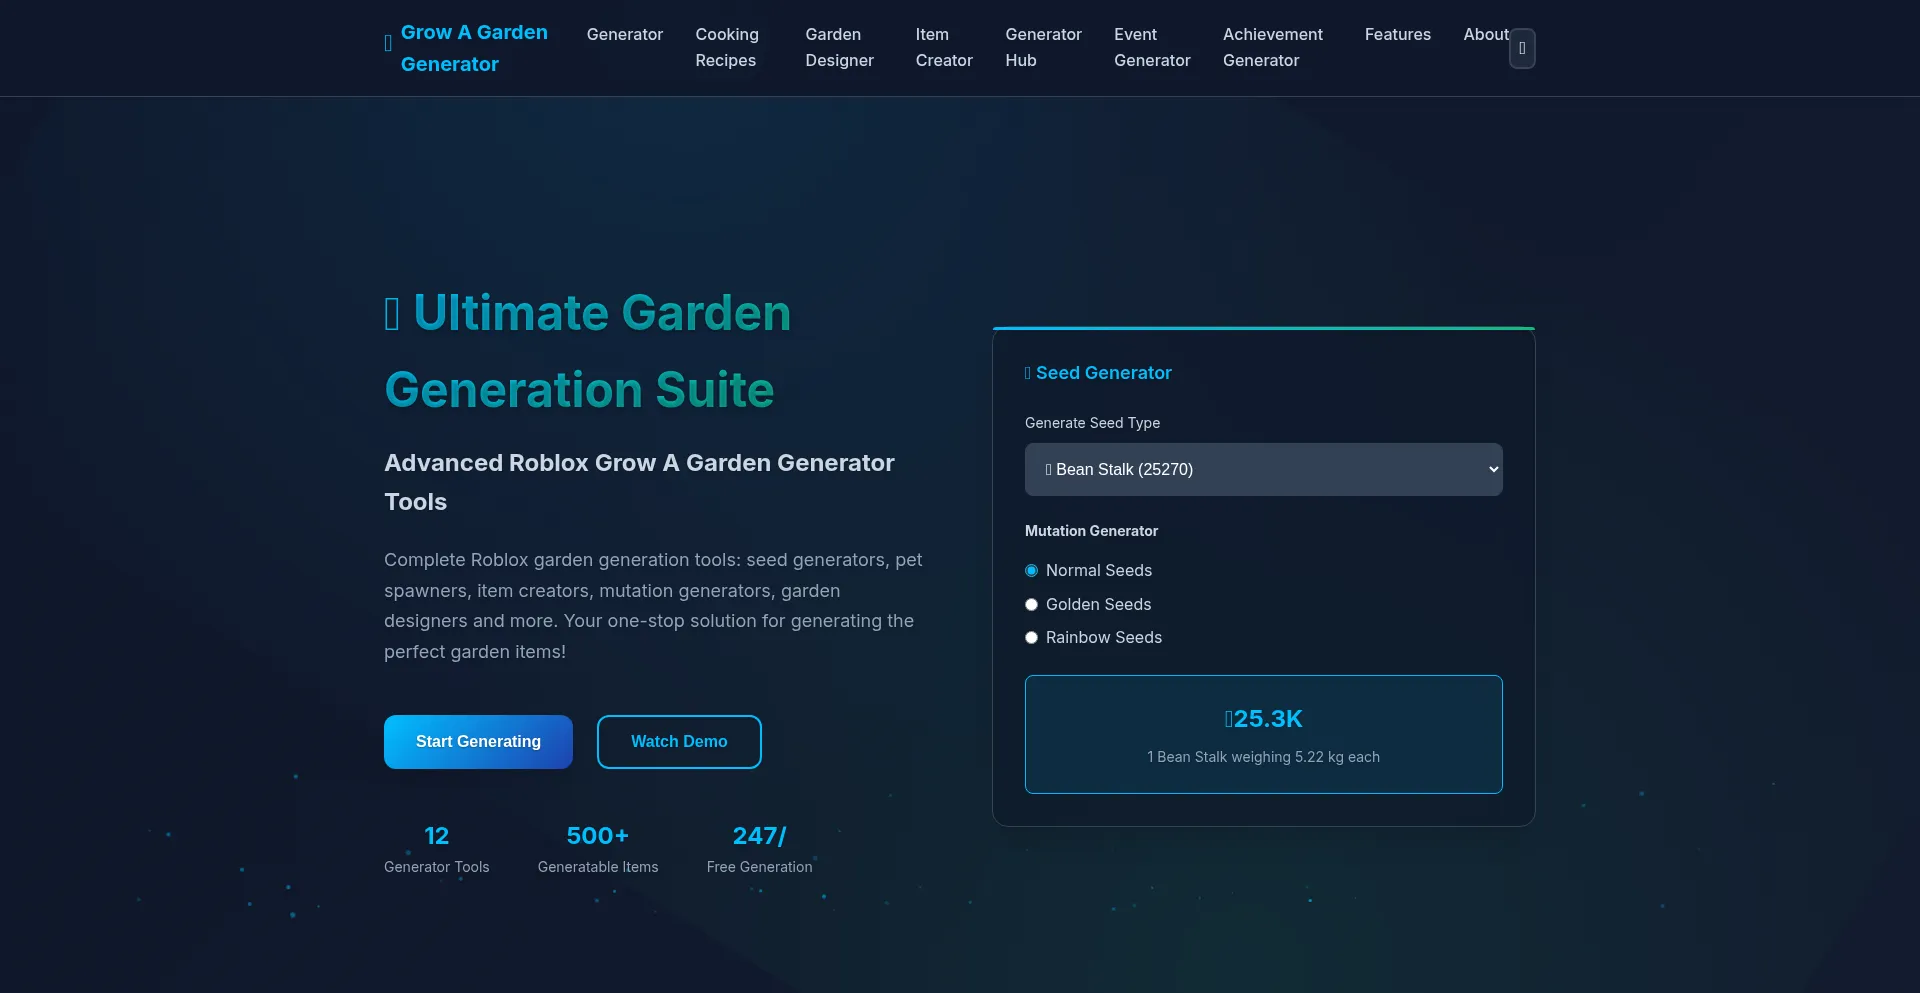Click the logo icon beside Grow A Garden
The height and width of the screenshot is (993, 1920).
click(388, 44)
